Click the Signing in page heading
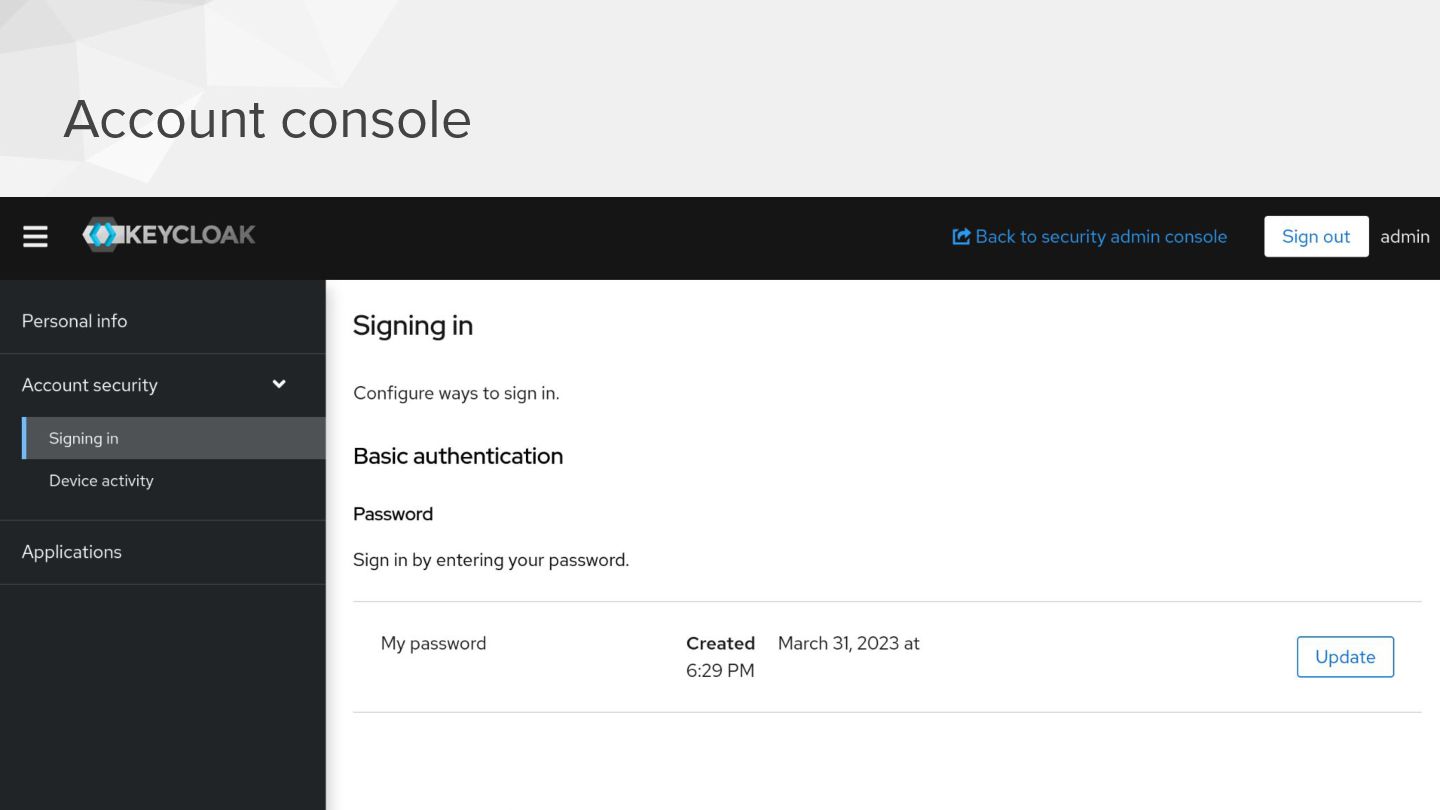Viewport: 1440px width, 810px height. click(413, 326)
